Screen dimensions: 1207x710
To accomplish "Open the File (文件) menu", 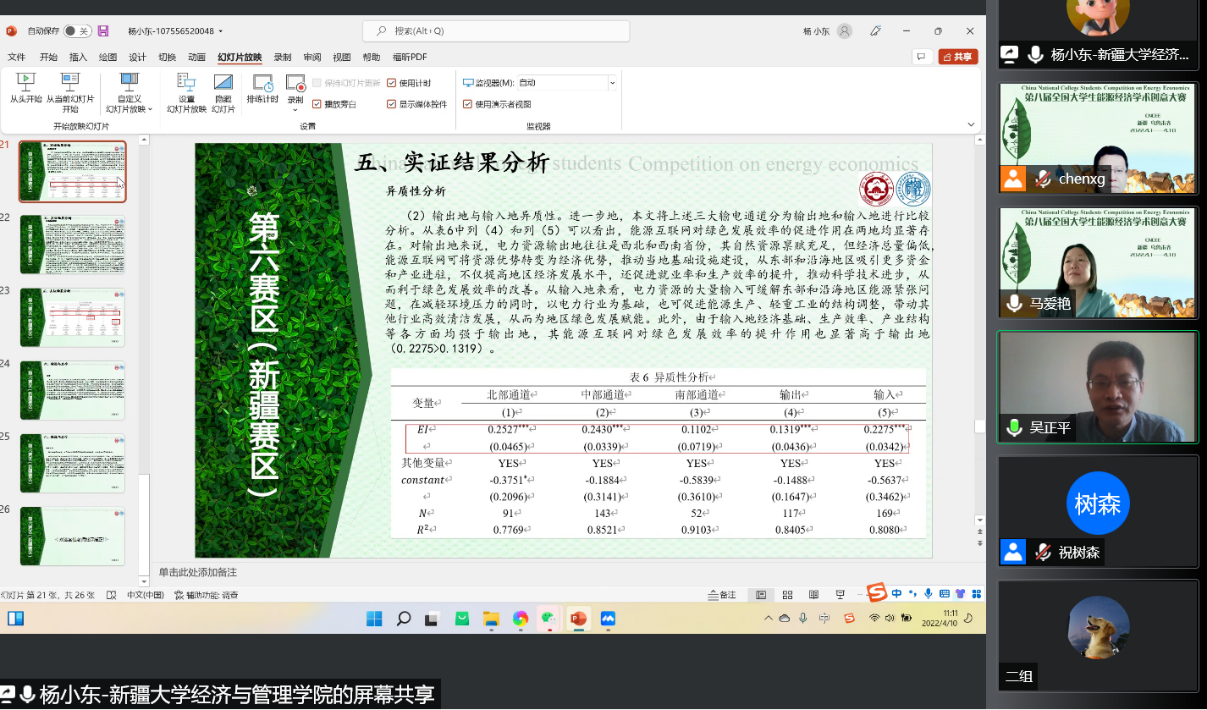I will (17, 57).
